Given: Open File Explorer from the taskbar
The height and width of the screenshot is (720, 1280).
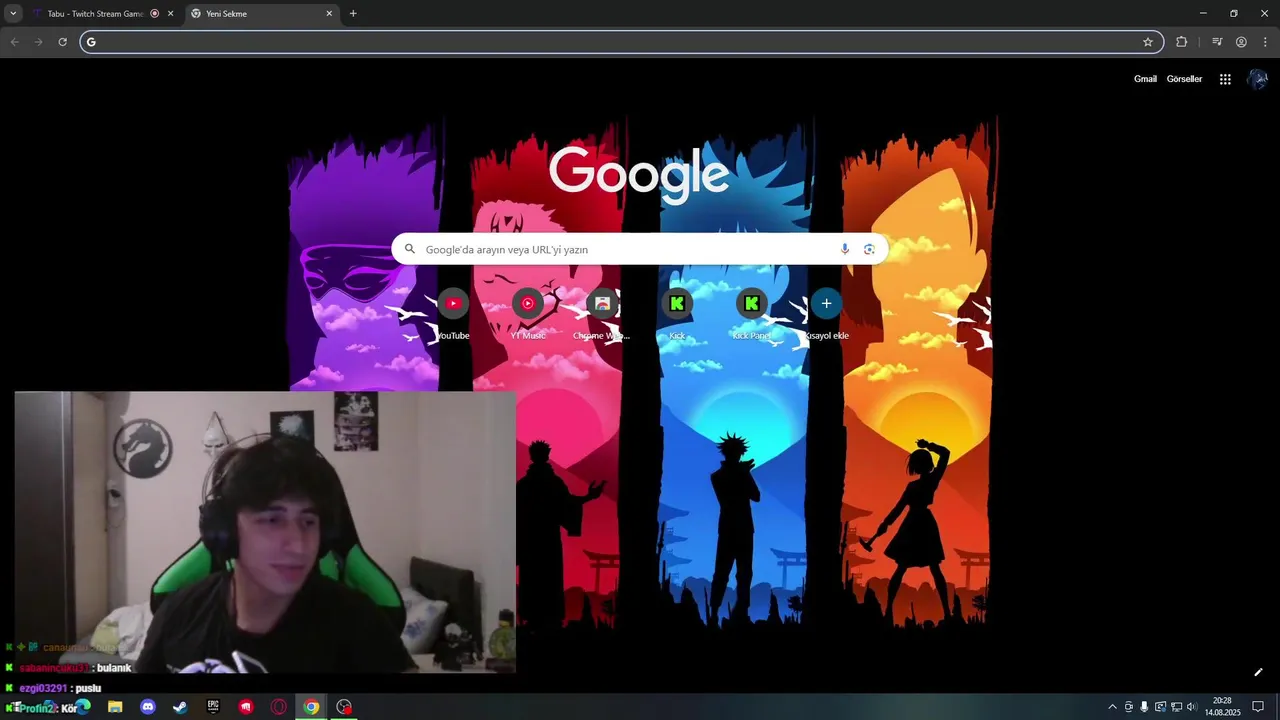Looking at the screenshot, I should coord(115,707).
